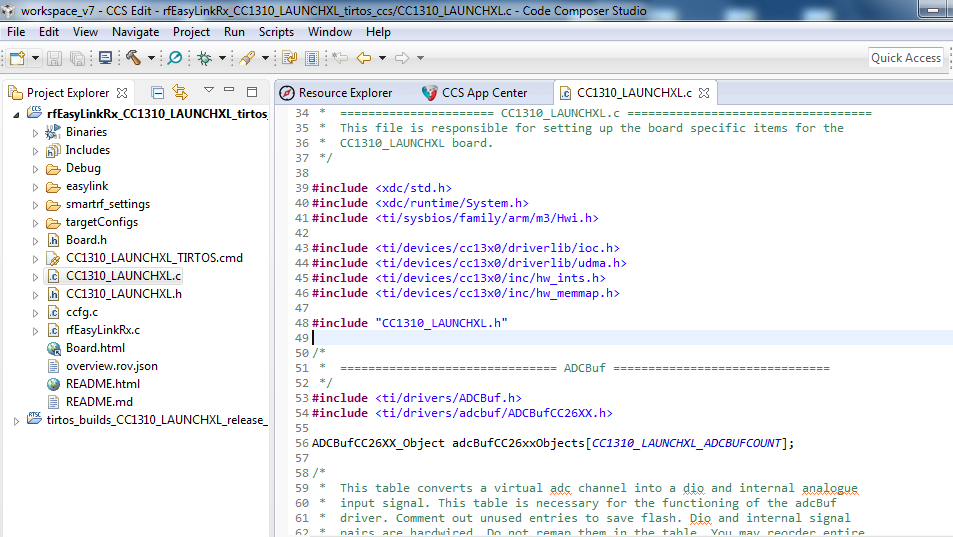Select Board.html in Project Explorer
This screenshot has width=953, height=537.
(95, 347)
